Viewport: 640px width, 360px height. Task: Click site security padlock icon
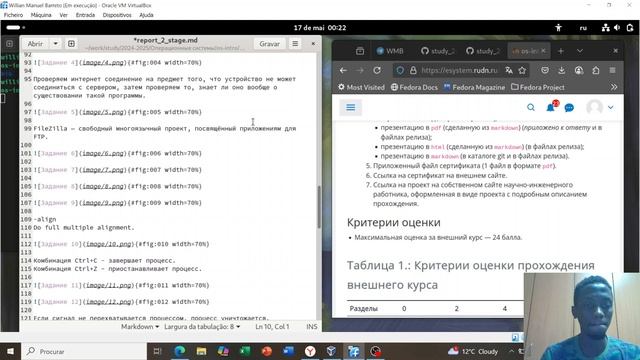pyautogui.click(x=413, y=70)
